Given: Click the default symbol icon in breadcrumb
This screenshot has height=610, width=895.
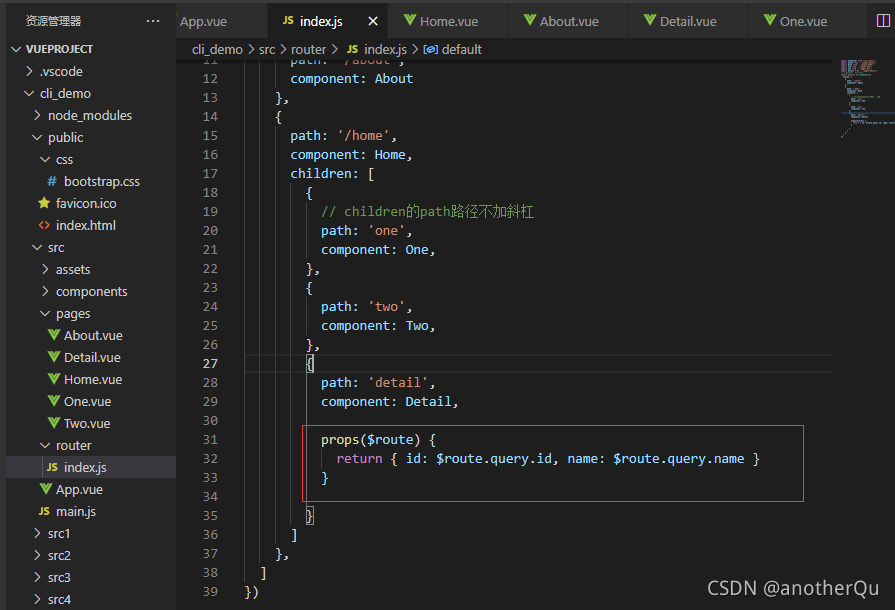Looking at the screenshot, I should coord(430,50).
